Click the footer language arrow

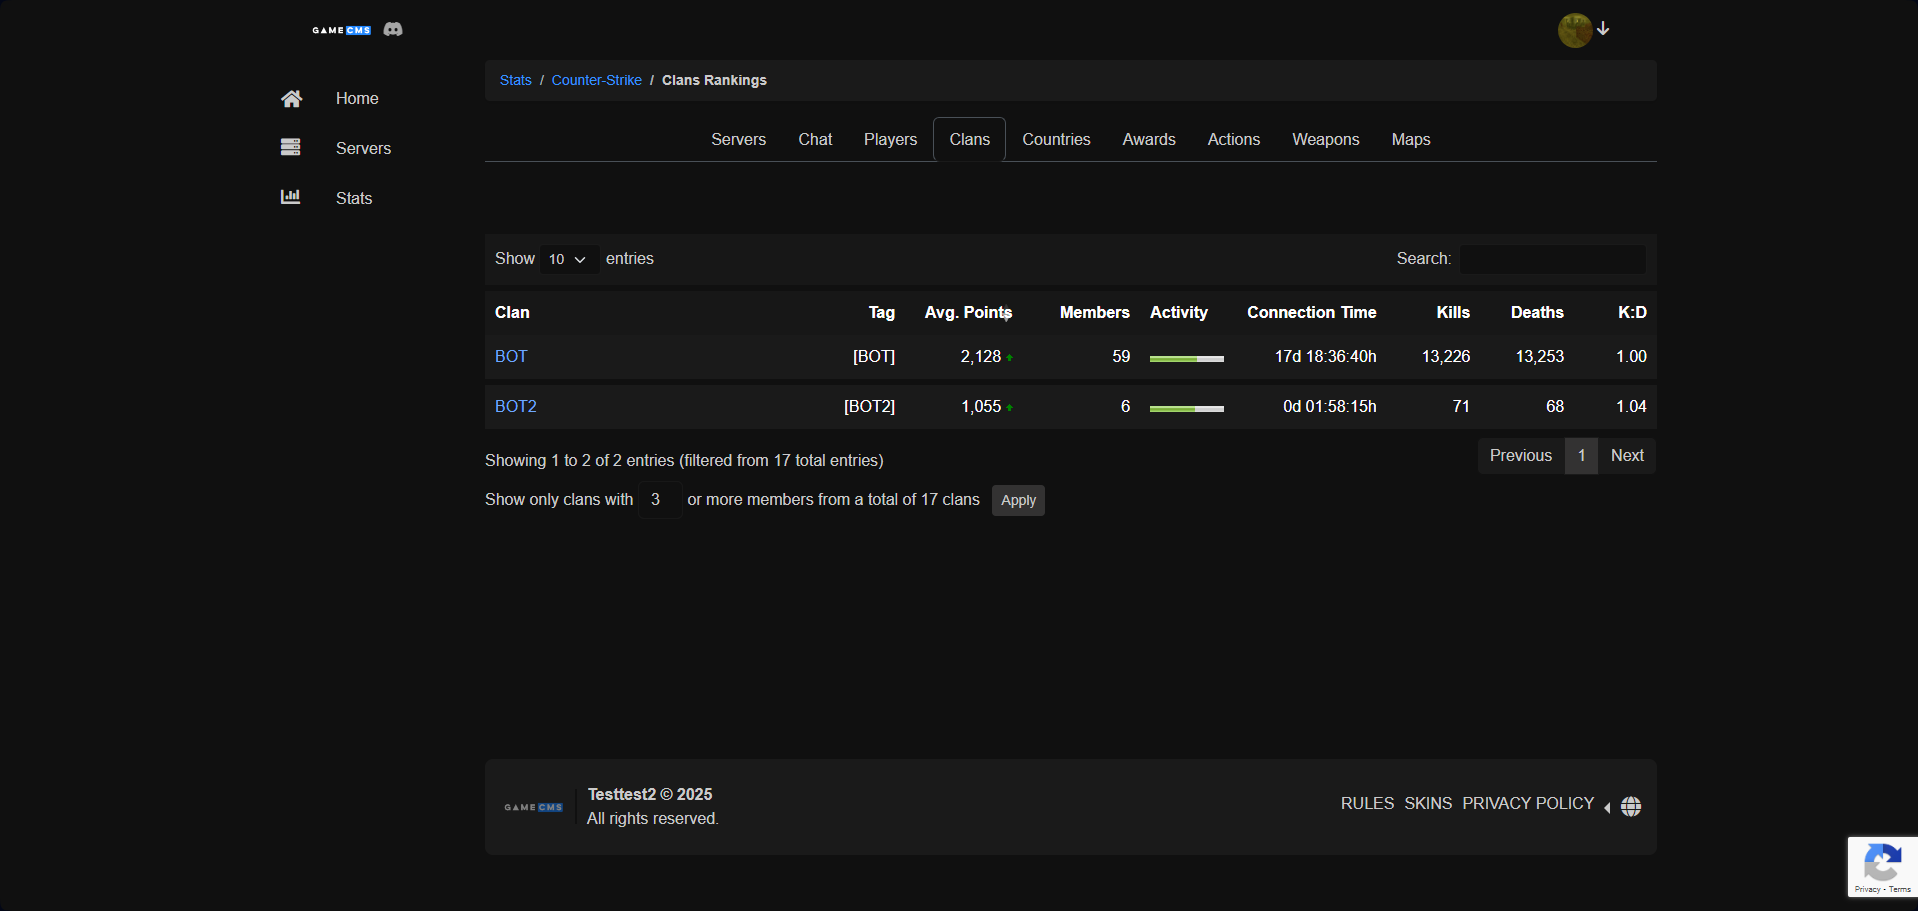coord(1607,808)
